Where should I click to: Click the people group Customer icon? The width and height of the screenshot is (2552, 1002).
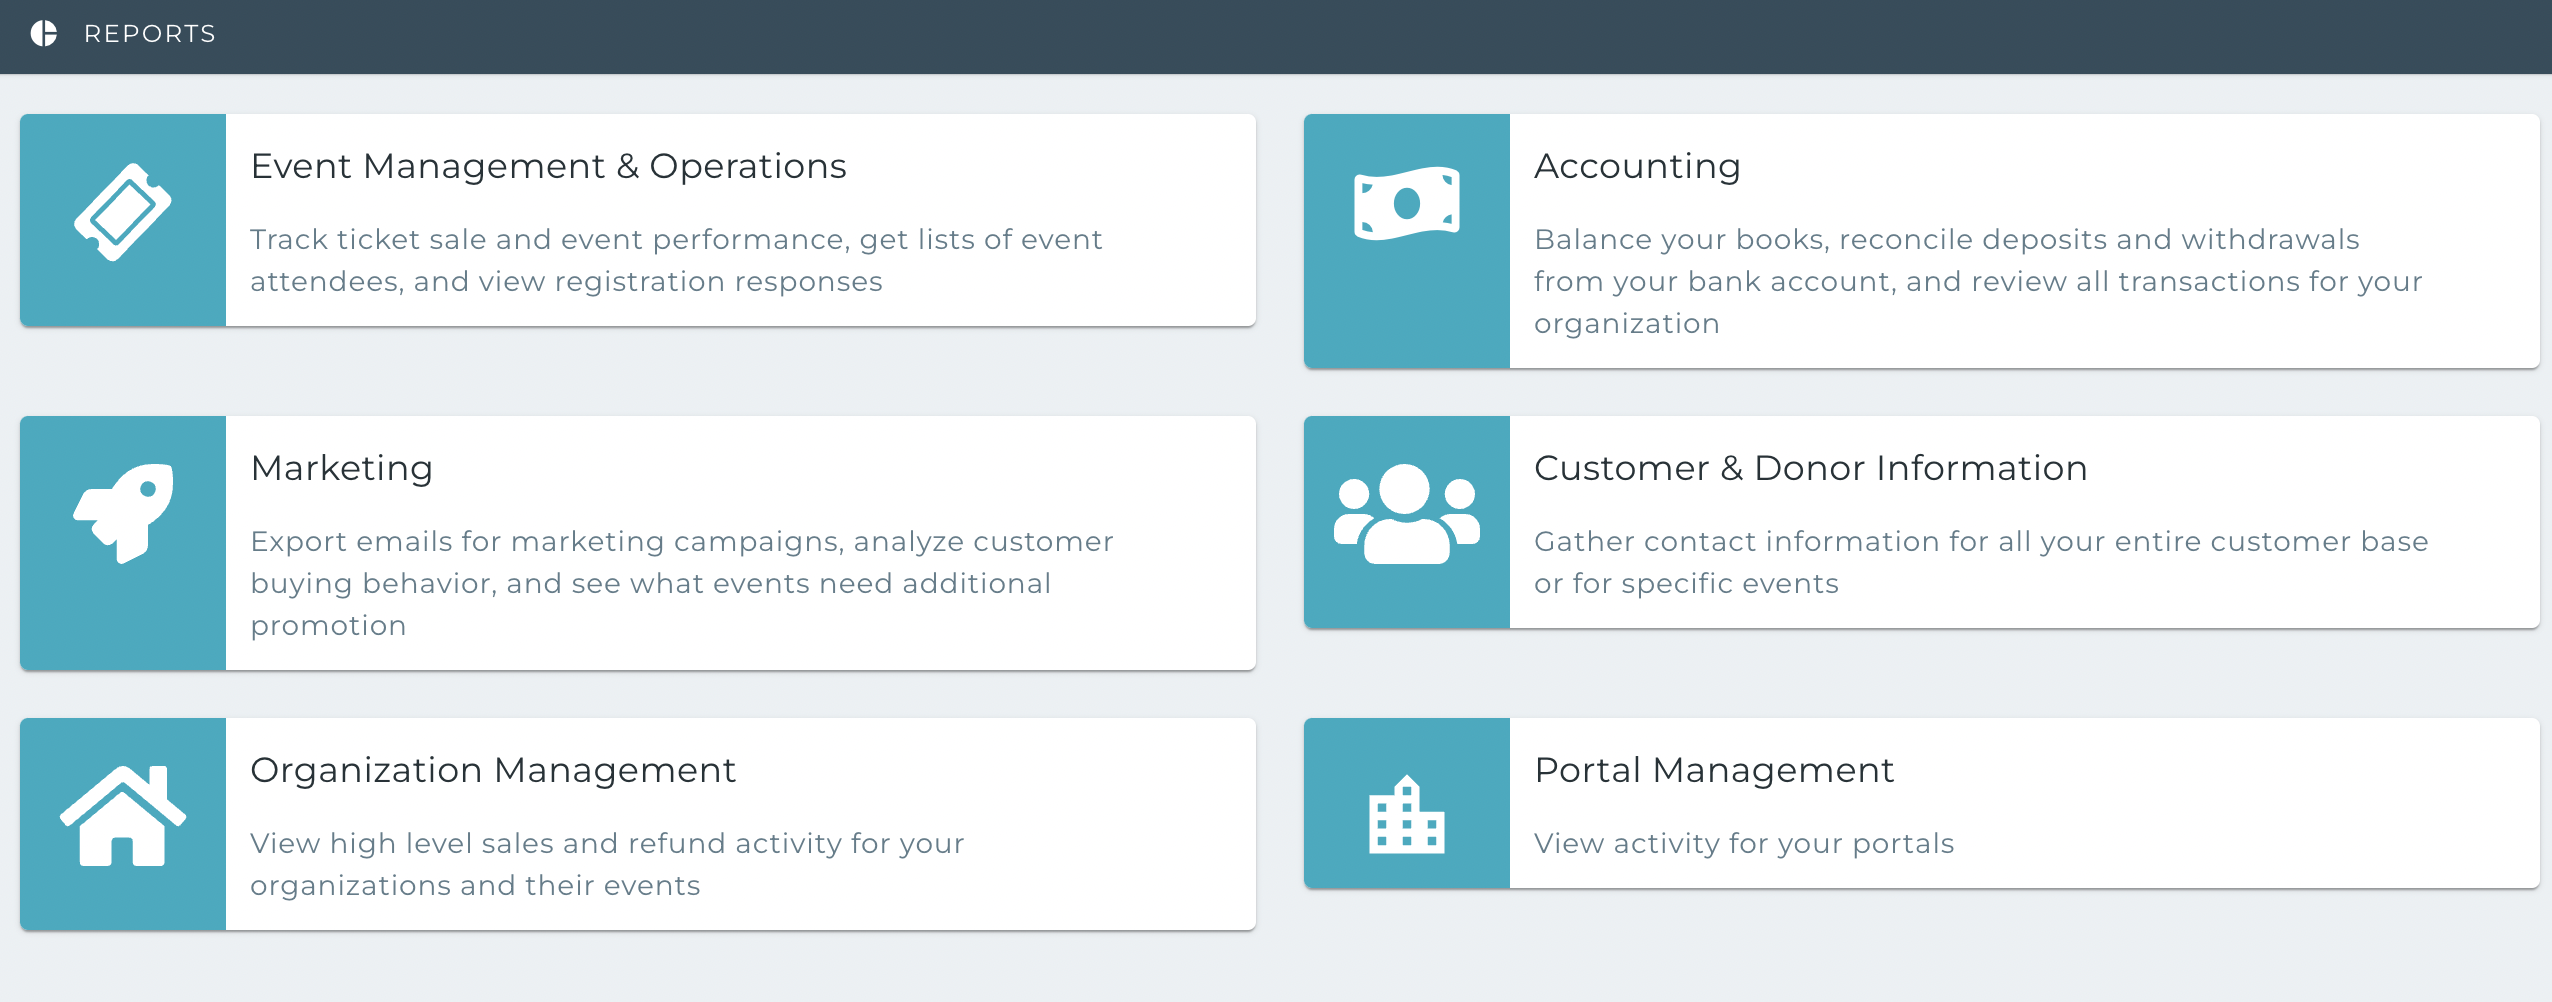click(1407, 513)
